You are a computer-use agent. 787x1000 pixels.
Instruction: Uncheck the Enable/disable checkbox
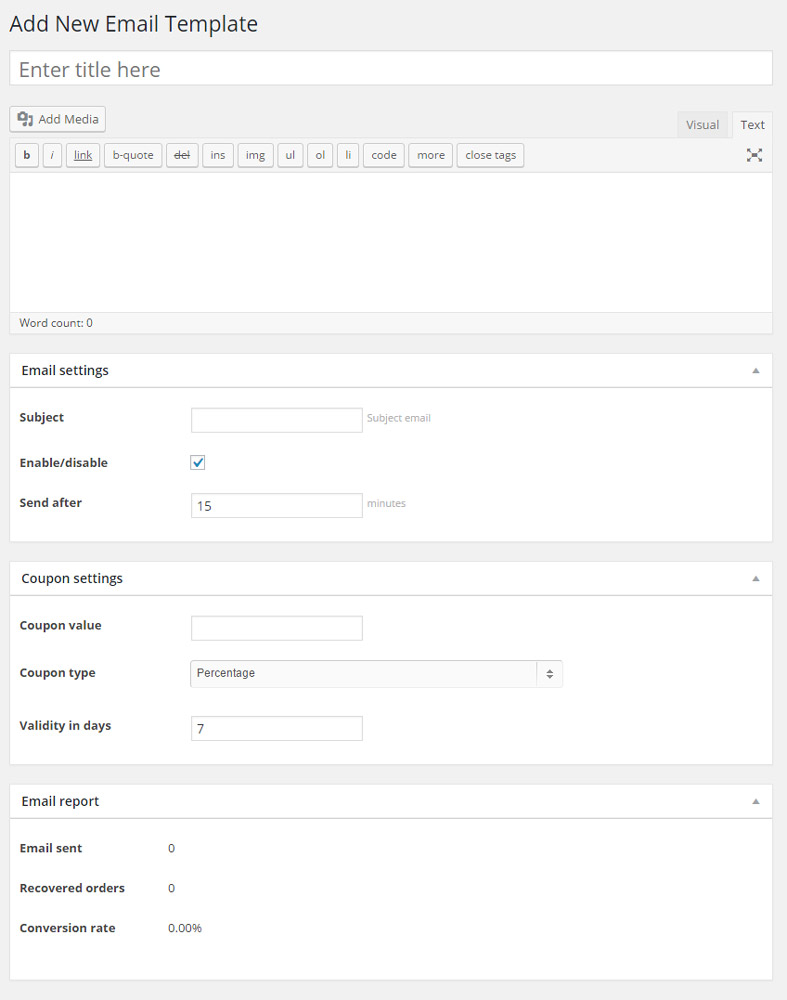(198, 463)
